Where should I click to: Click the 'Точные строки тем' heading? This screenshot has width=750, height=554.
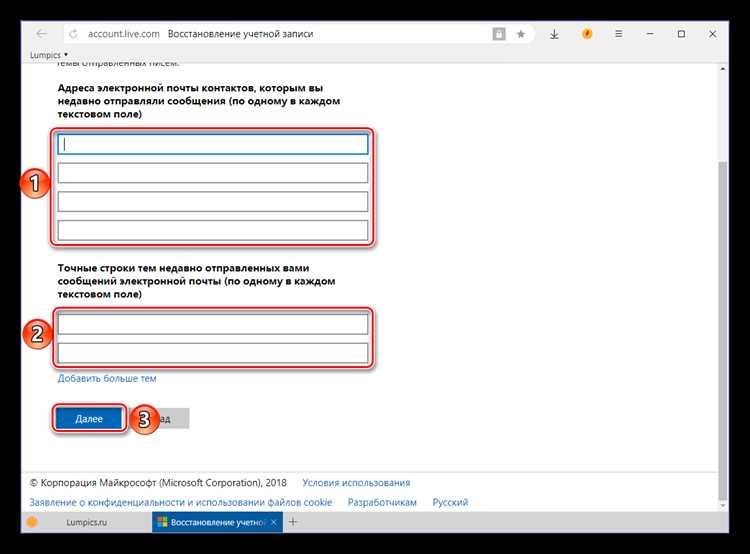[x=197, y=281]
